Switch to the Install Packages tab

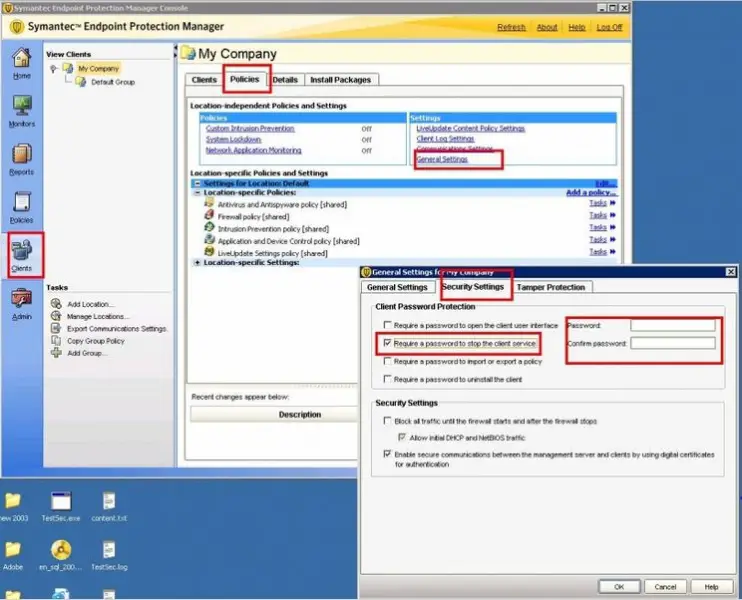click(x=341, y=80)
